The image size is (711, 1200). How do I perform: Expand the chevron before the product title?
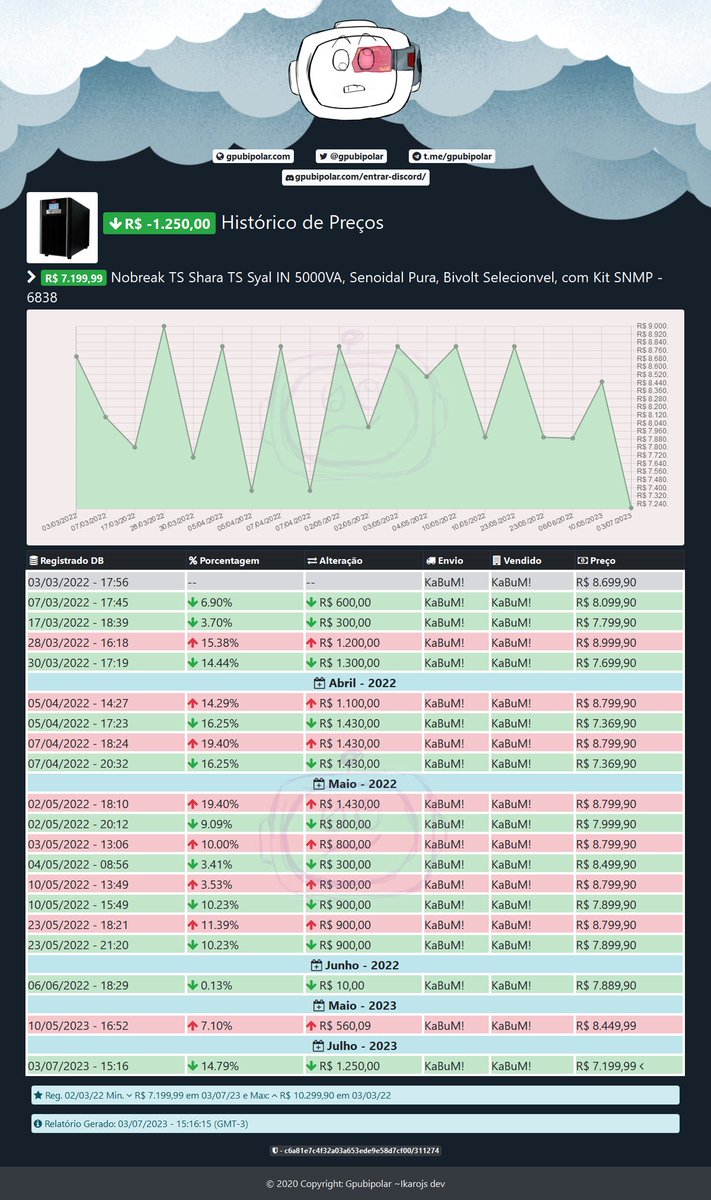(31, 276)
